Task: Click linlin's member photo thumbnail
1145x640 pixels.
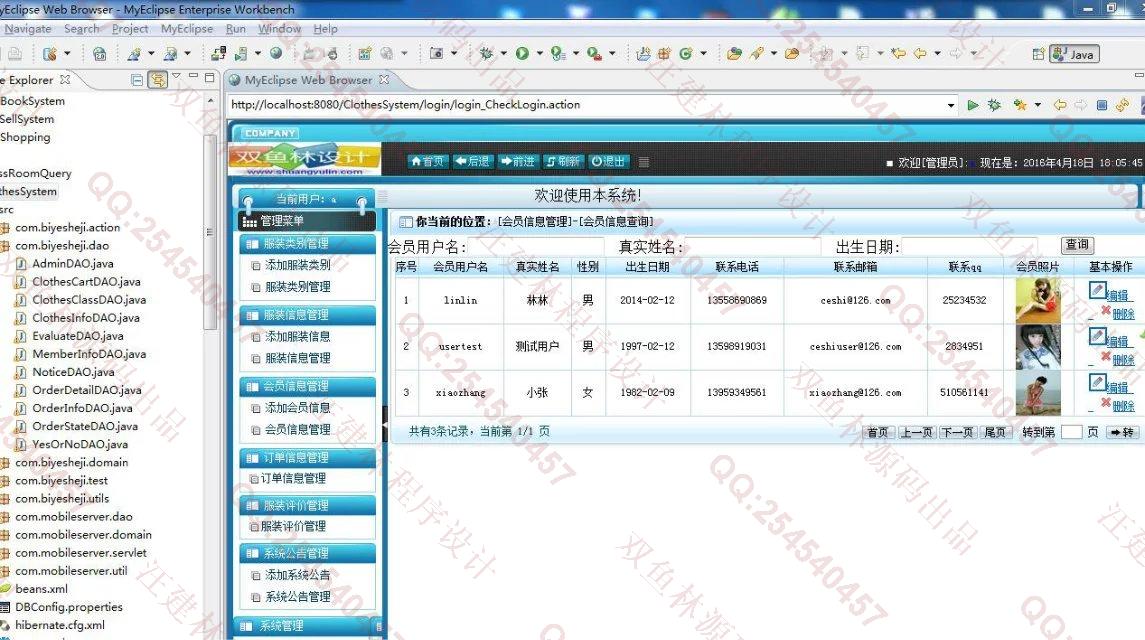Action: [1038, 300]
